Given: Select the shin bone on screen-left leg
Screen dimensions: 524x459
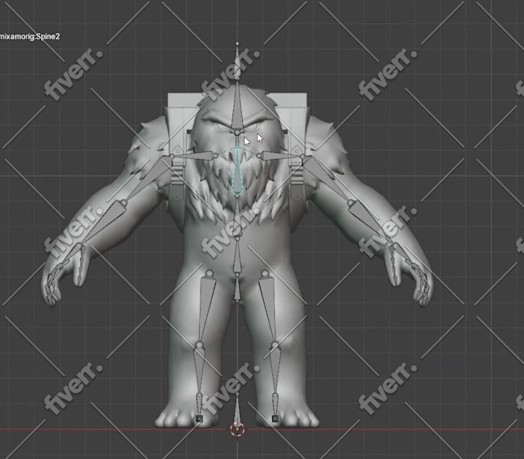Looking at the screenshot, I should pos(199,369).
